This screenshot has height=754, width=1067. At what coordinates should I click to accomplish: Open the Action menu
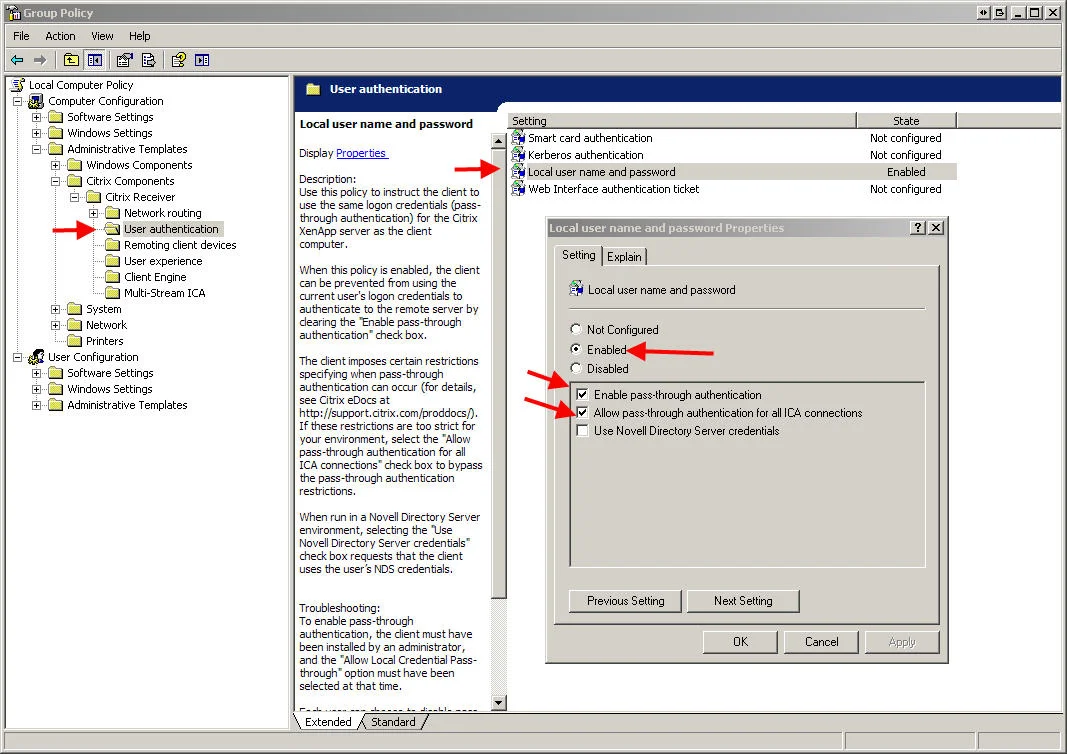click(60, 36)
